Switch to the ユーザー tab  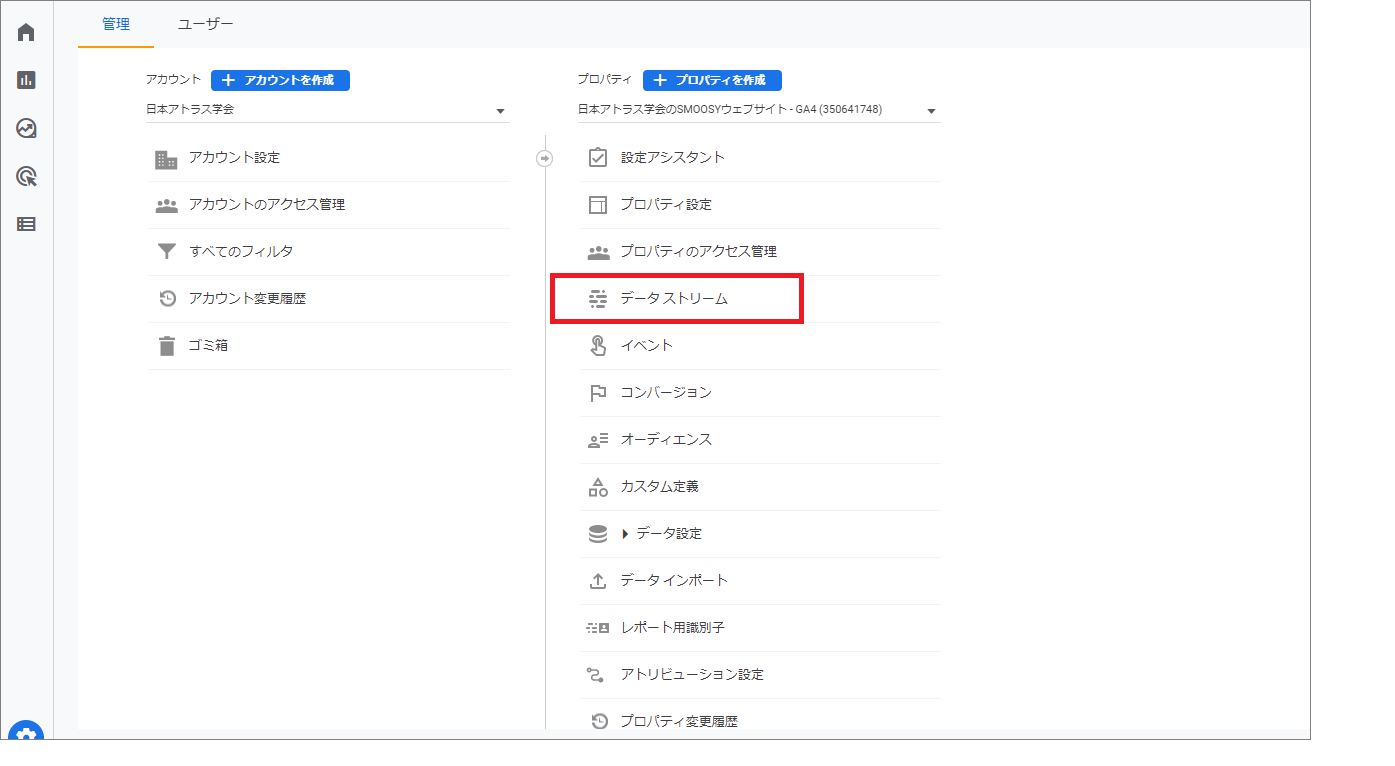pyautogui.click(x=206, y=24)
